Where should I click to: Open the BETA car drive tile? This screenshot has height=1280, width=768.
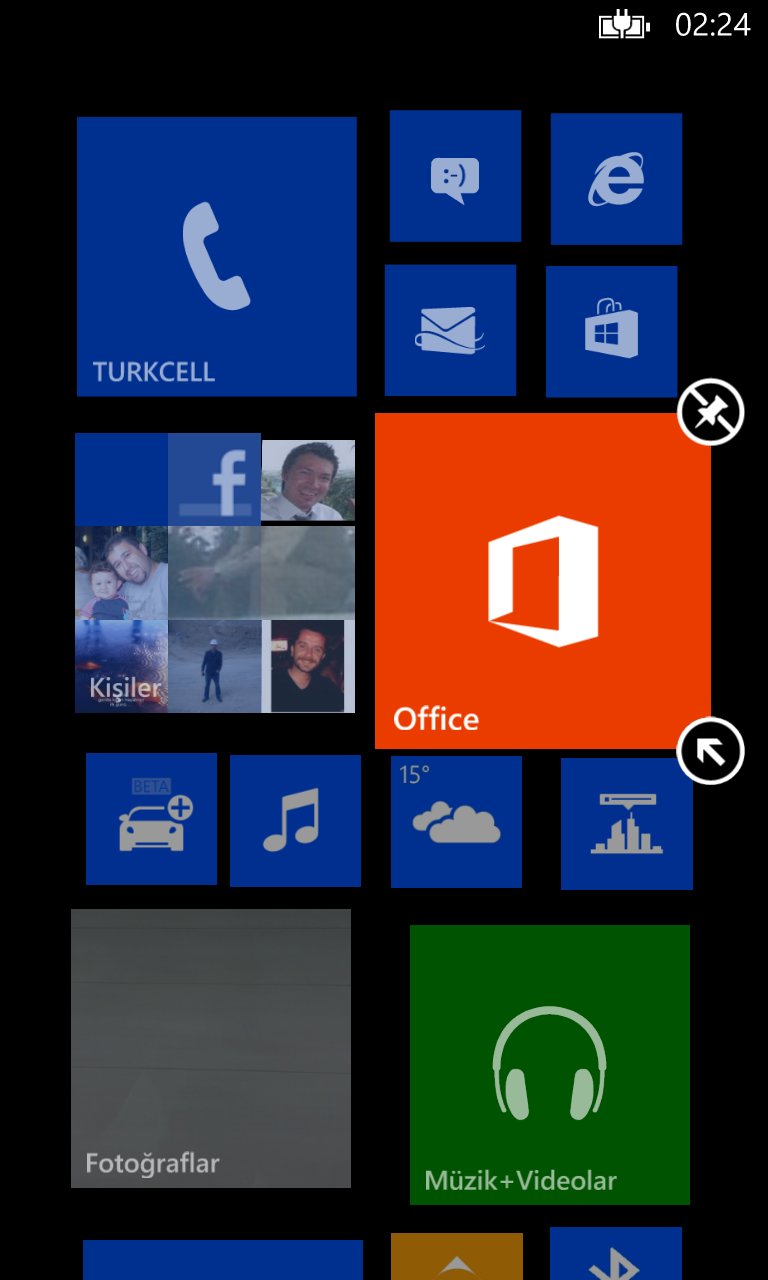point(151,819)
